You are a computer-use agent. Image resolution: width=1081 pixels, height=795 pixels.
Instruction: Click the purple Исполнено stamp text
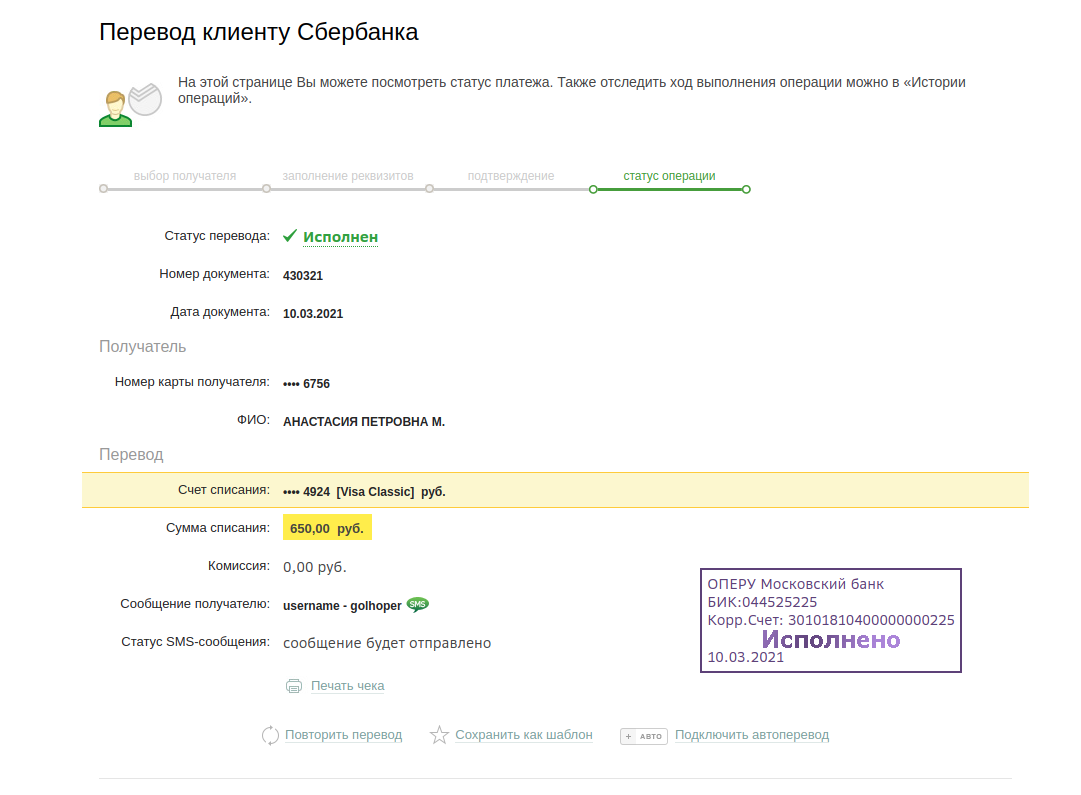[x=831, y=640]
